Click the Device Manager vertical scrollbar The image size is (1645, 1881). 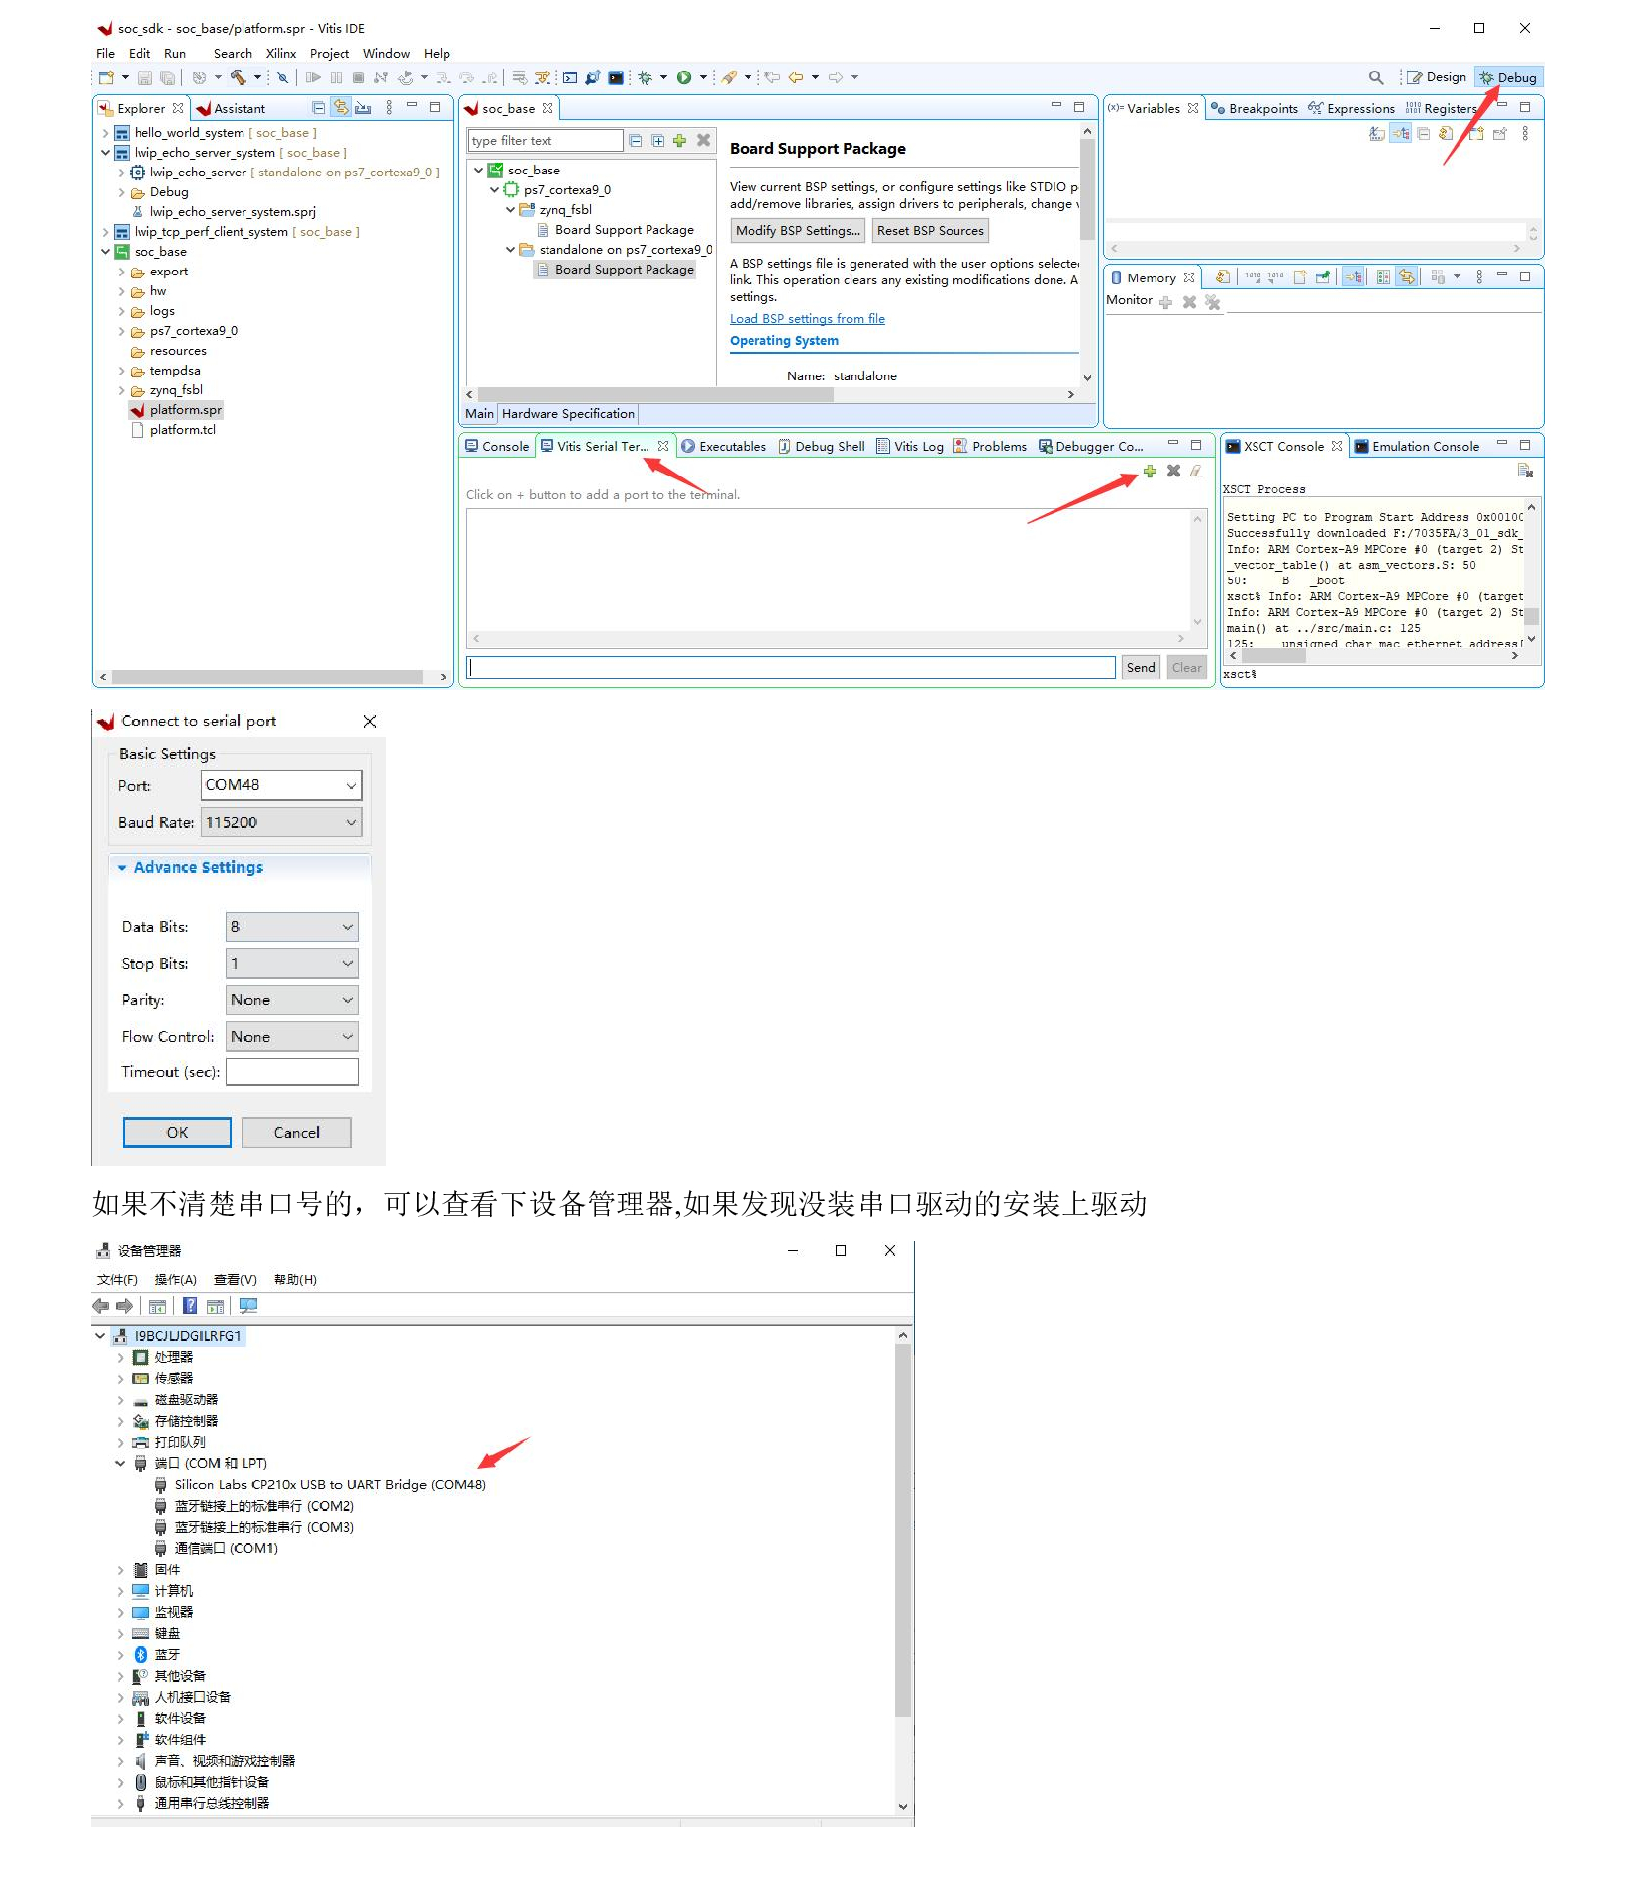point(903,1530)
